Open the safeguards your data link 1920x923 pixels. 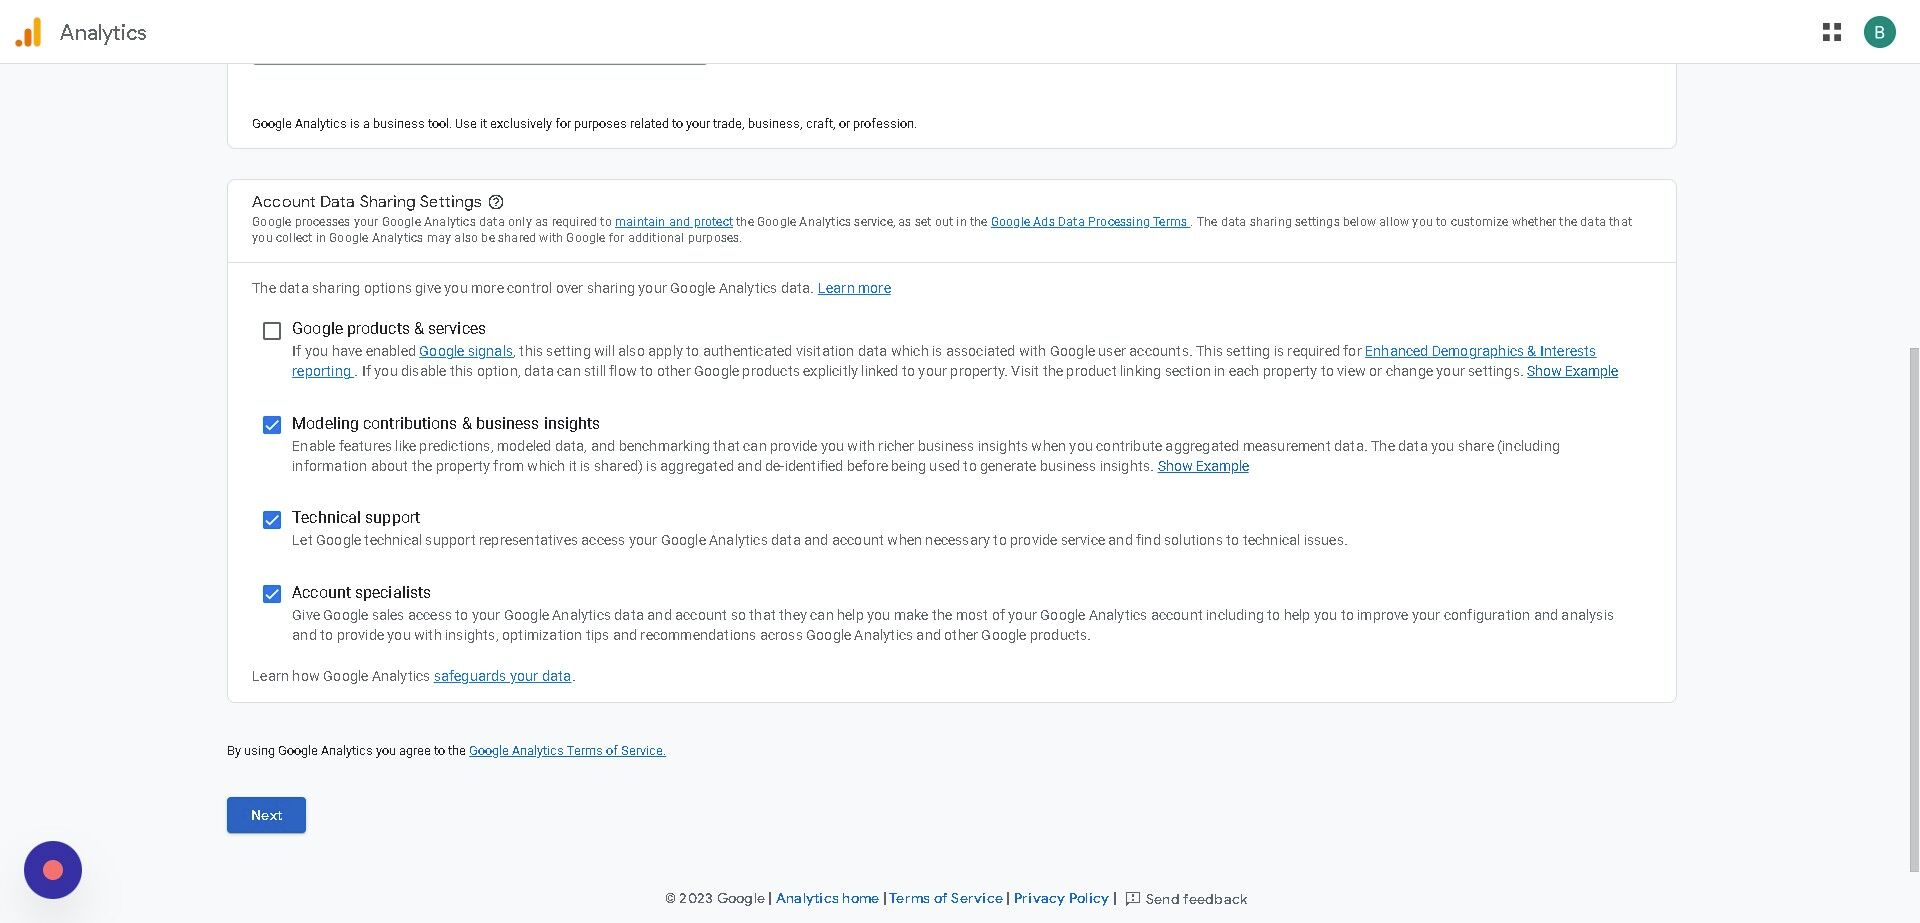point(502,676)
